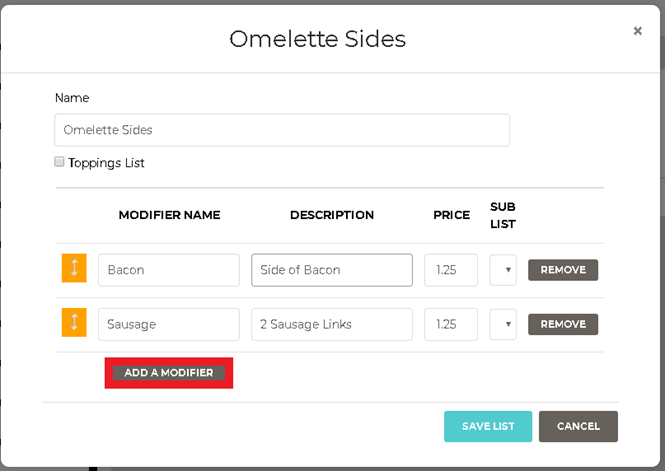Image resolution: width=665 pixels, height=471 pixels.
Task: Remove the Sausage modifier
Action: pos(563,324)
